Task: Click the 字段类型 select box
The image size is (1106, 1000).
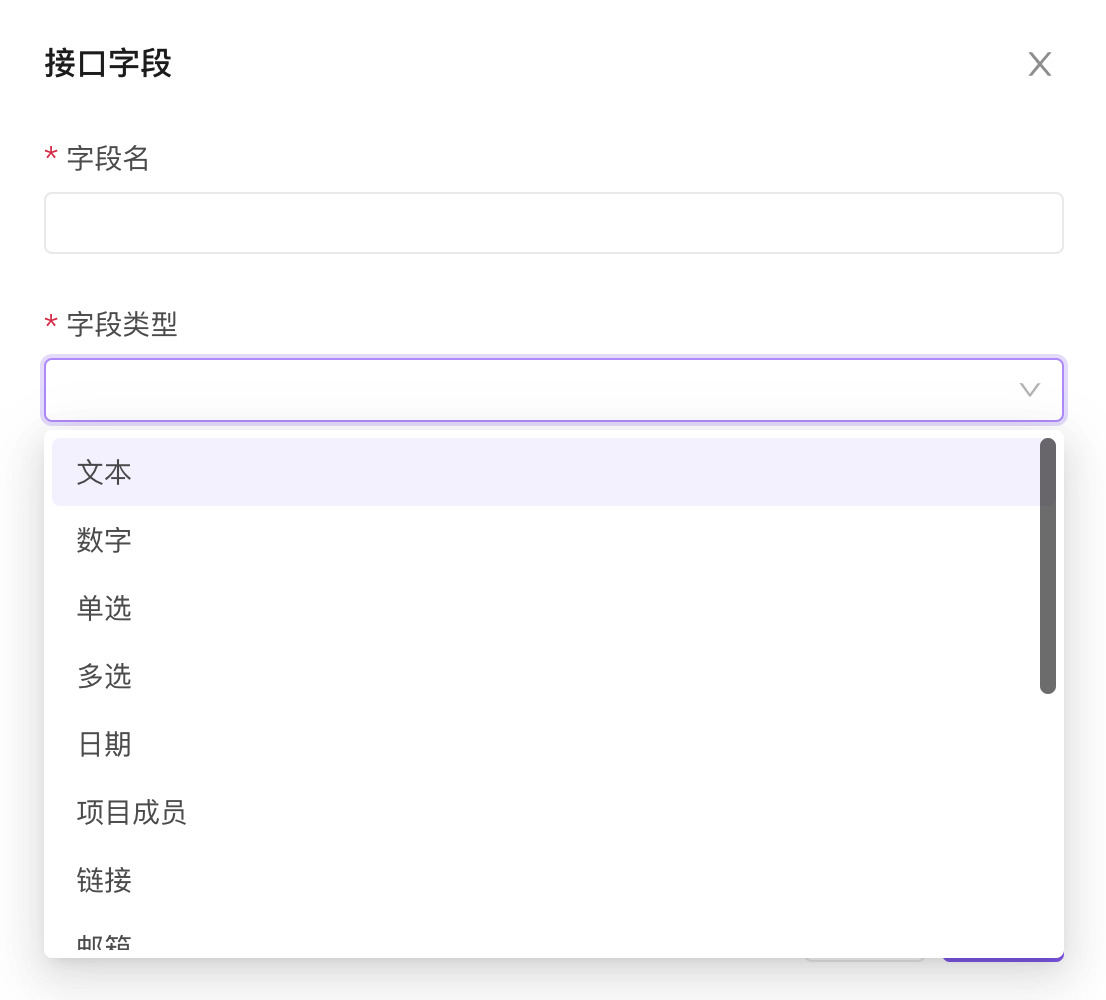Action: [x=530, y=390]
